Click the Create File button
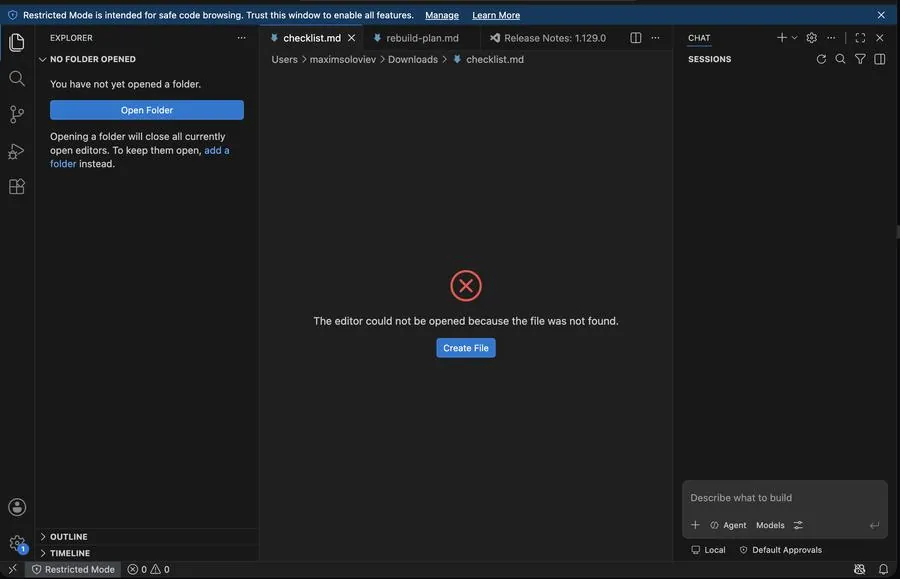The image size is (900, 579). coord(465,348)
